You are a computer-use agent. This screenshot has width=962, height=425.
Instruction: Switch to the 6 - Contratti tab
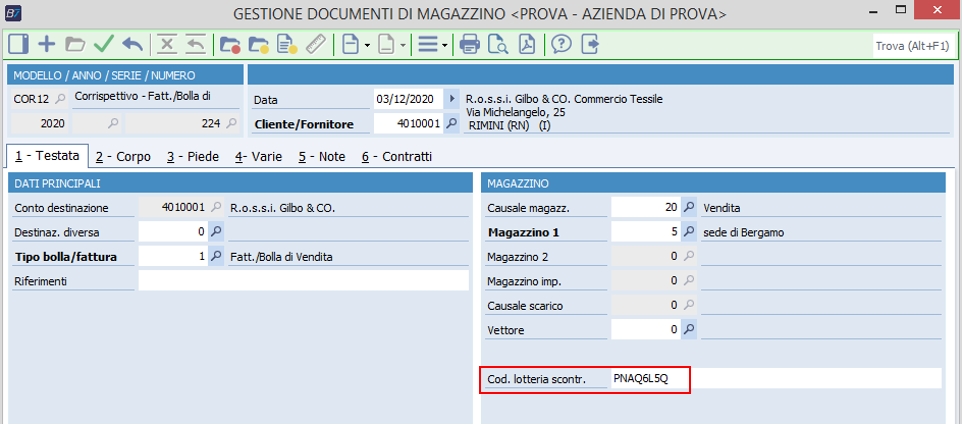(x=397, y=156)
